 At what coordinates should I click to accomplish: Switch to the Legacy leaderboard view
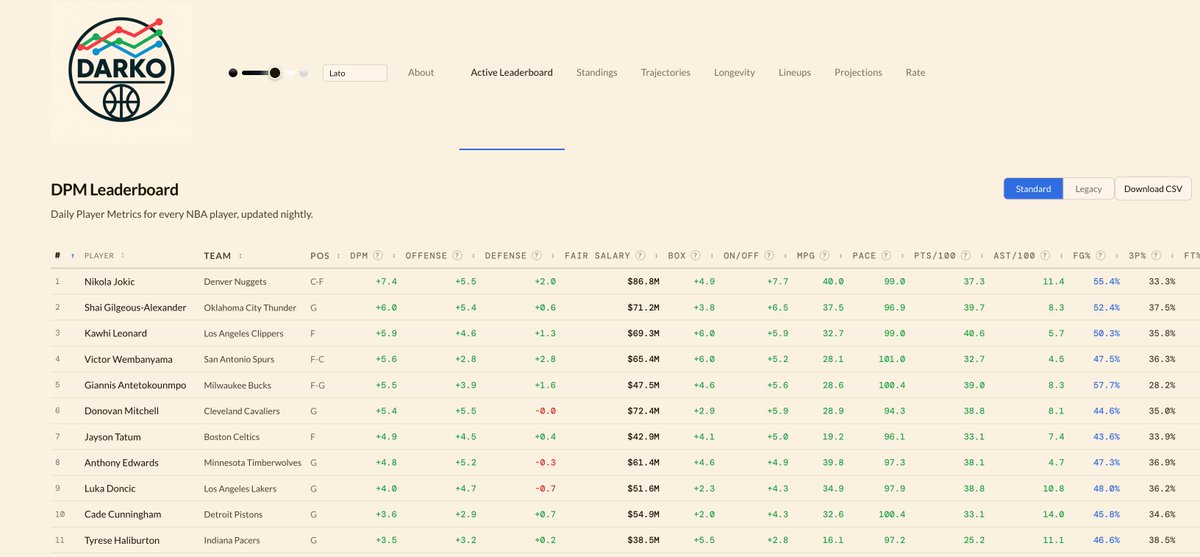(x=1088, y=188)
